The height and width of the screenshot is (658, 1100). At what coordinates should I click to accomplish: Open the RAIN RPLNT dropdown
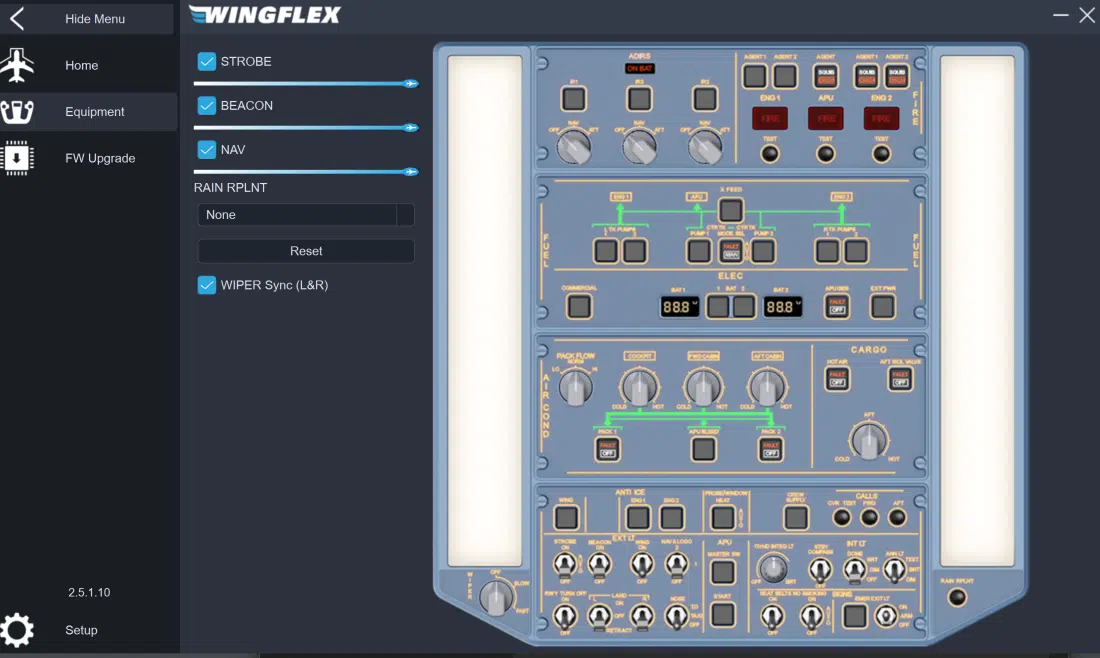coord(305,215)
